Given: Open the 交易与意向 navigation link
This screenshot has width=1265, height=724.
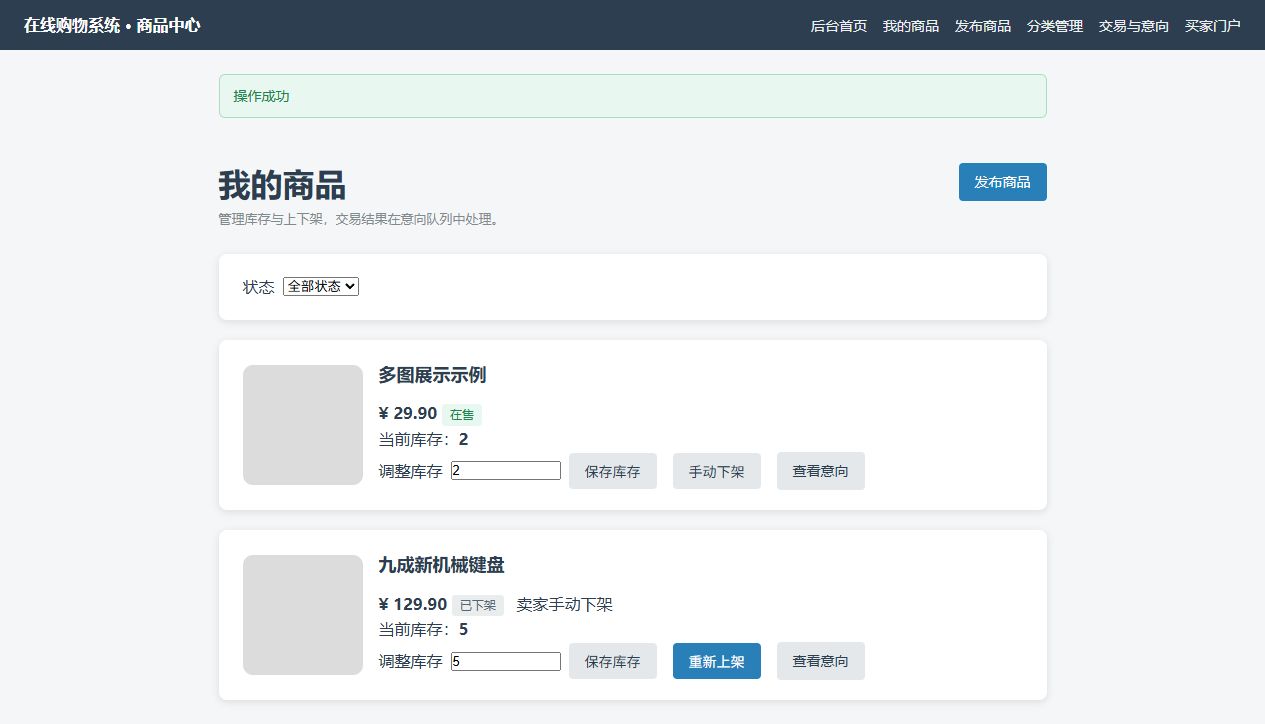Looking at the screenshot, I should [x=1133, y=26].
